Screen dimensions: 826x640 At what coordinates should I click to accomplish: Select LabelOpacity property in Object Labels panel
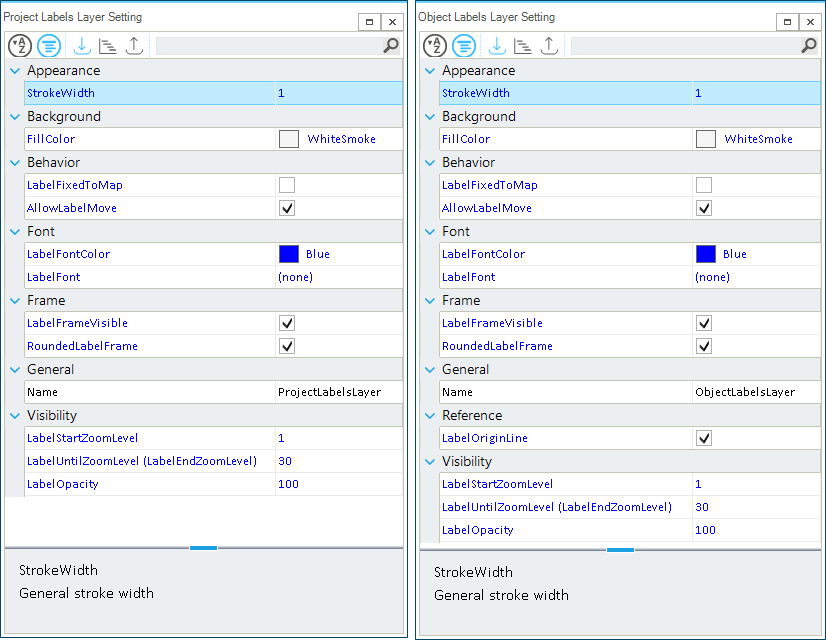point(477,530)
